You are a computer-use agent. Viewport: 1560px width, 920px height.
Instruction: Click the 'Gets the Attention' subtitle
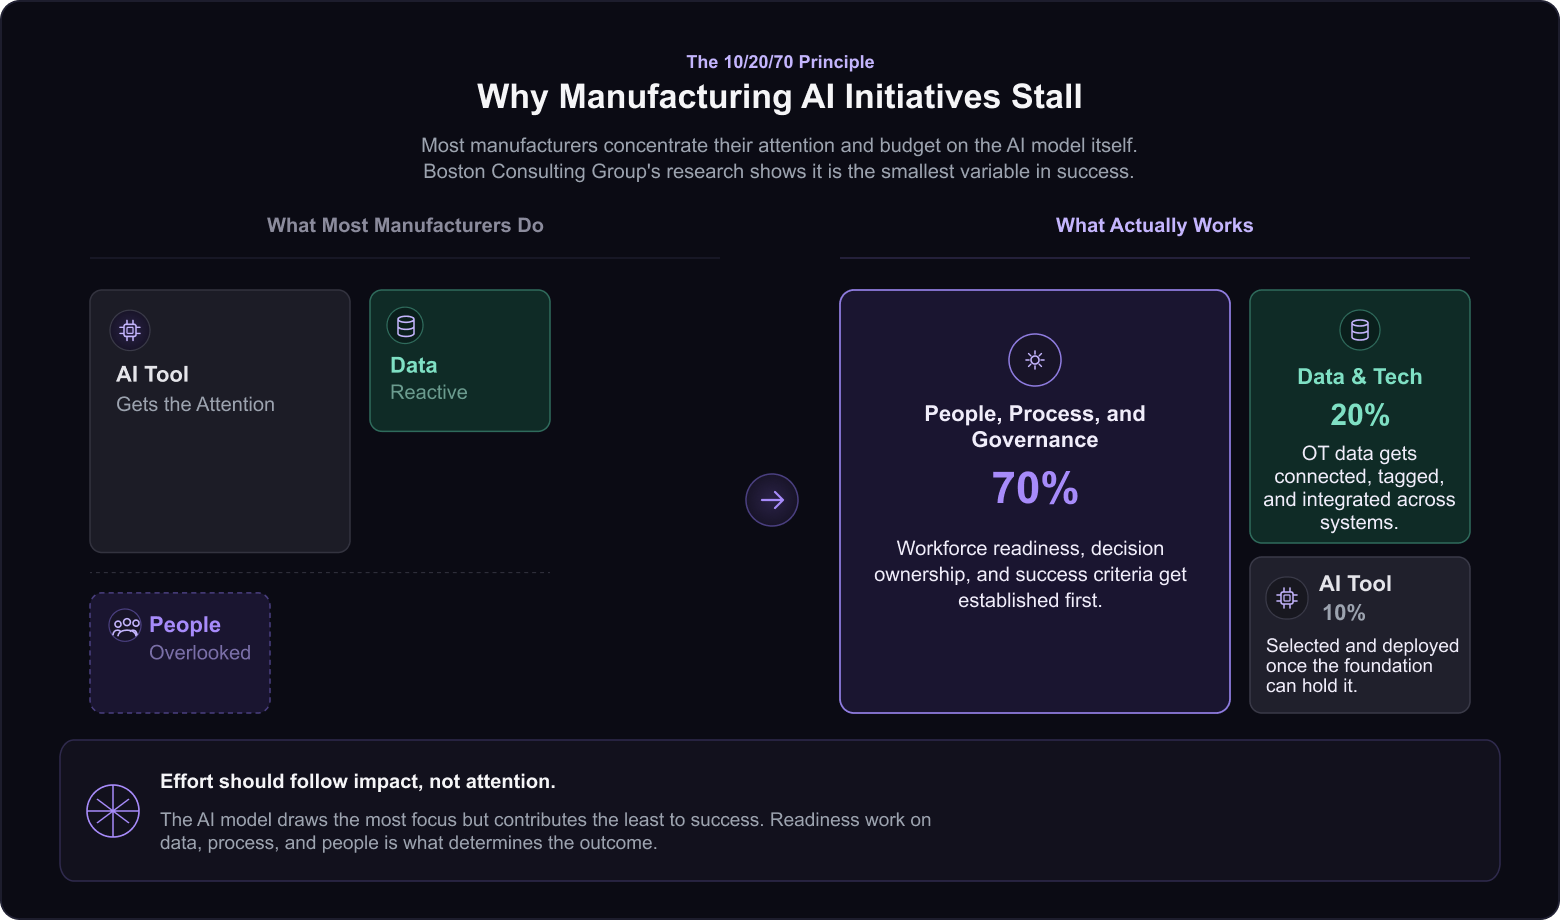pos(195,404)
